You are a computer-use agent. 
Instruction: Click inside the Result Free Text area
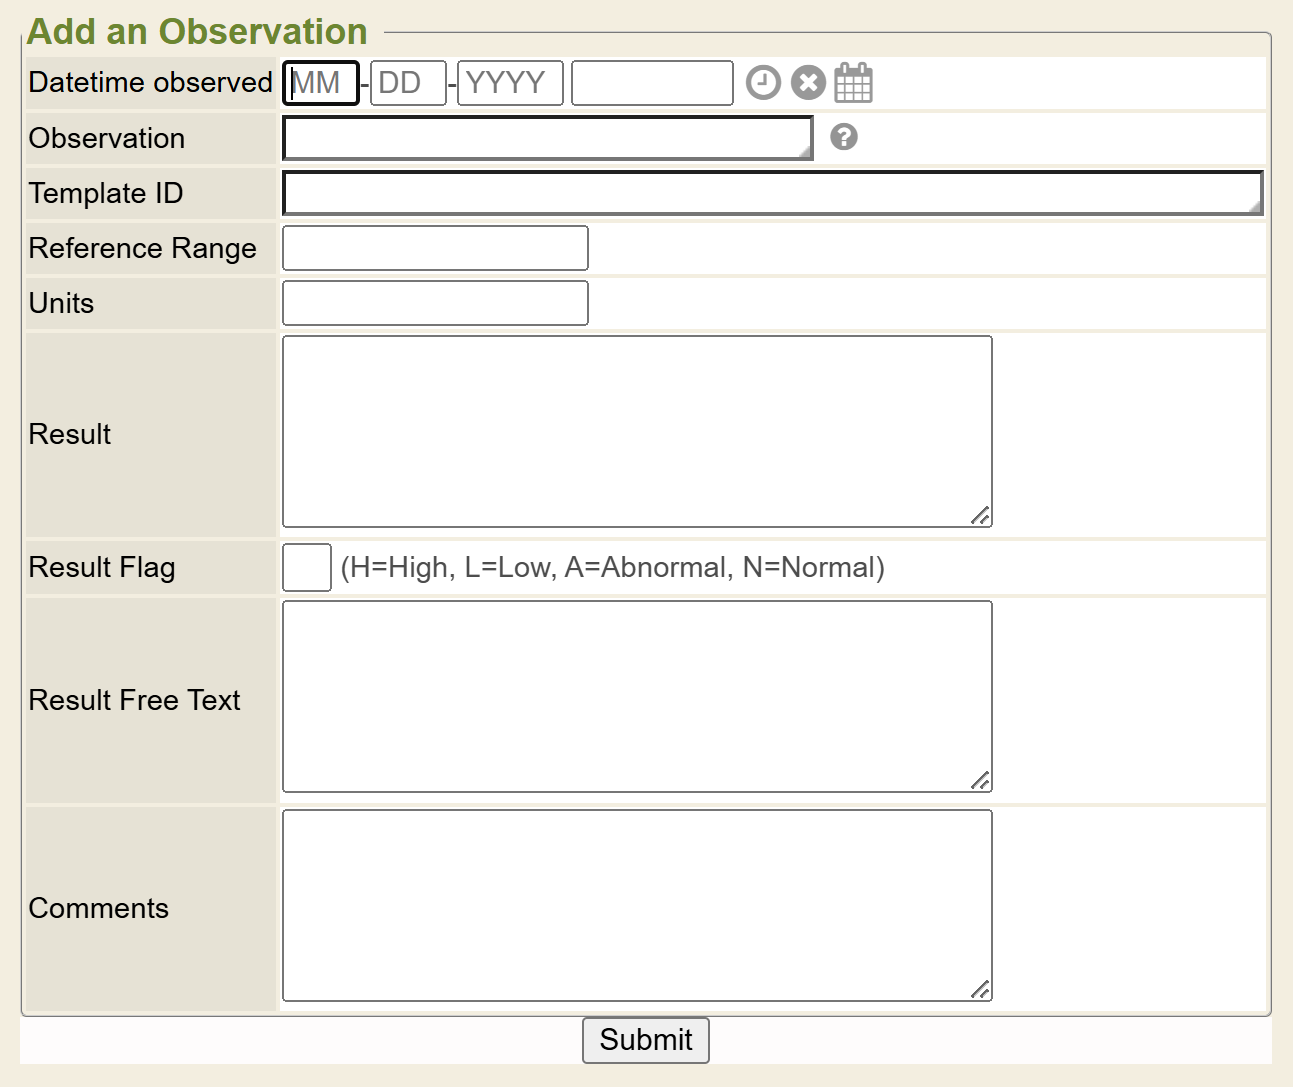point(637,696)
